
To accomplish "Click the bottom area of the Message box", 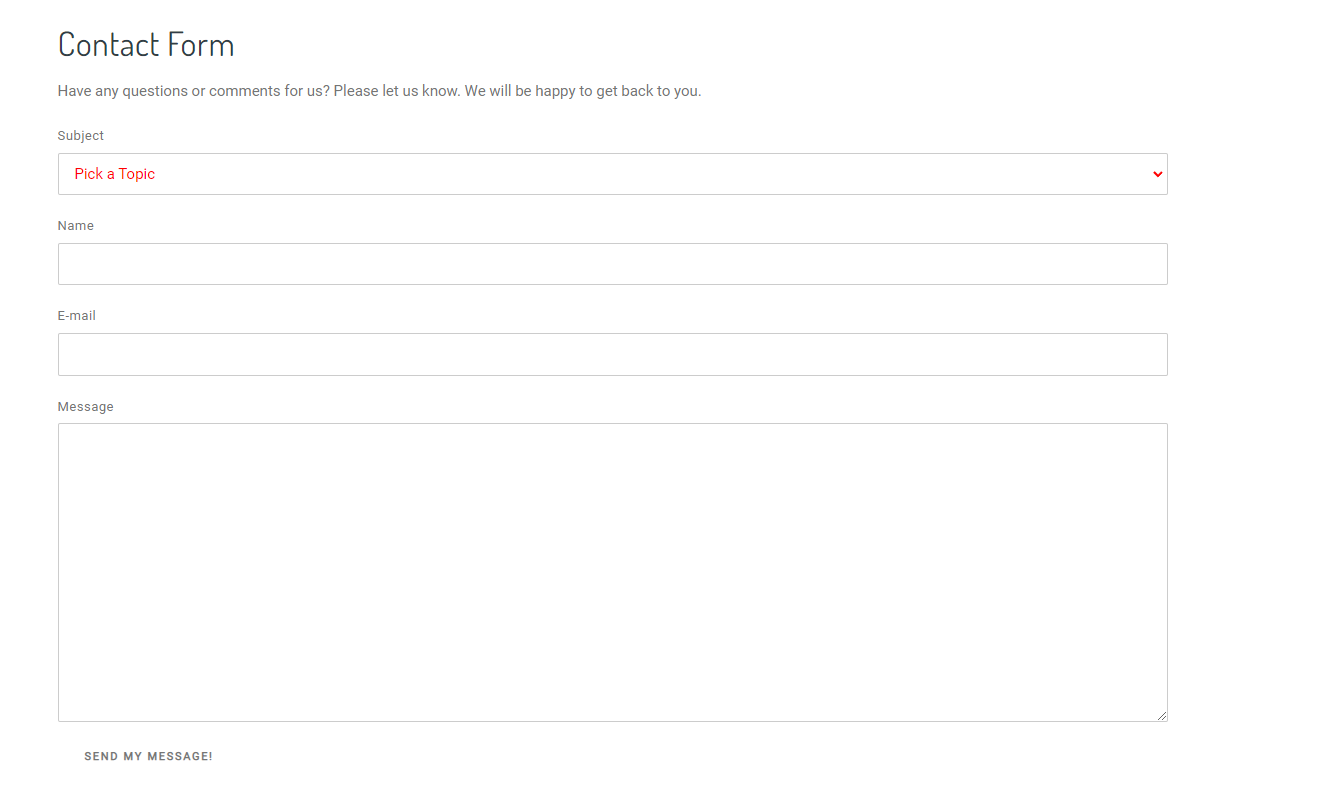I will coord(612,695).
